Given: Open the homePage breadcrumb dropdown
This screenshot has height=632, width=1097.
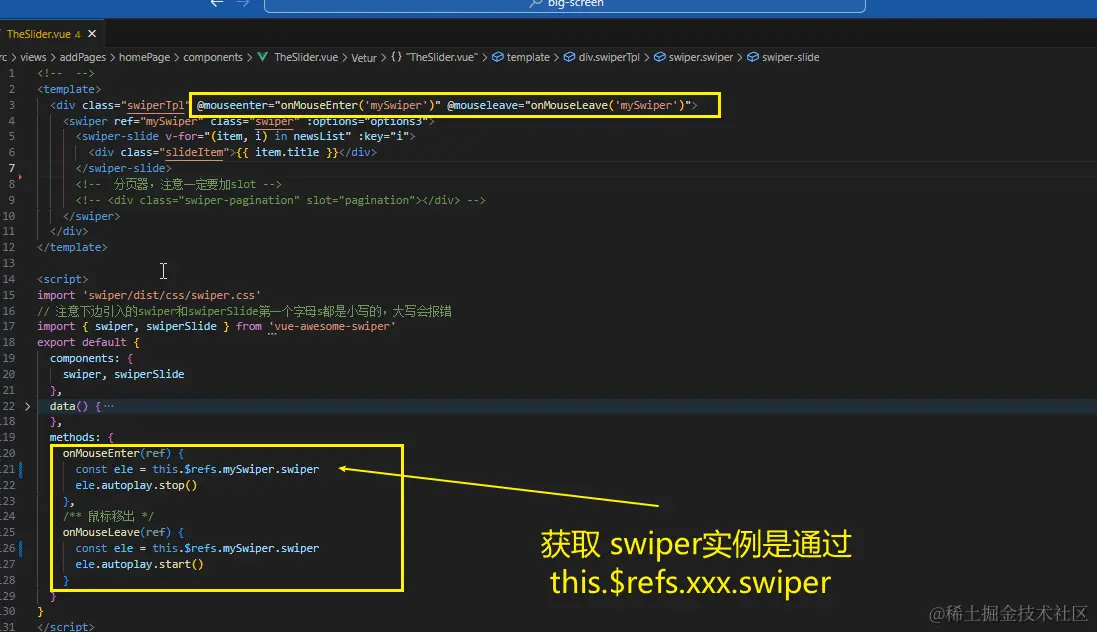Looking at the screenshot, I should [x=144, y=57].
